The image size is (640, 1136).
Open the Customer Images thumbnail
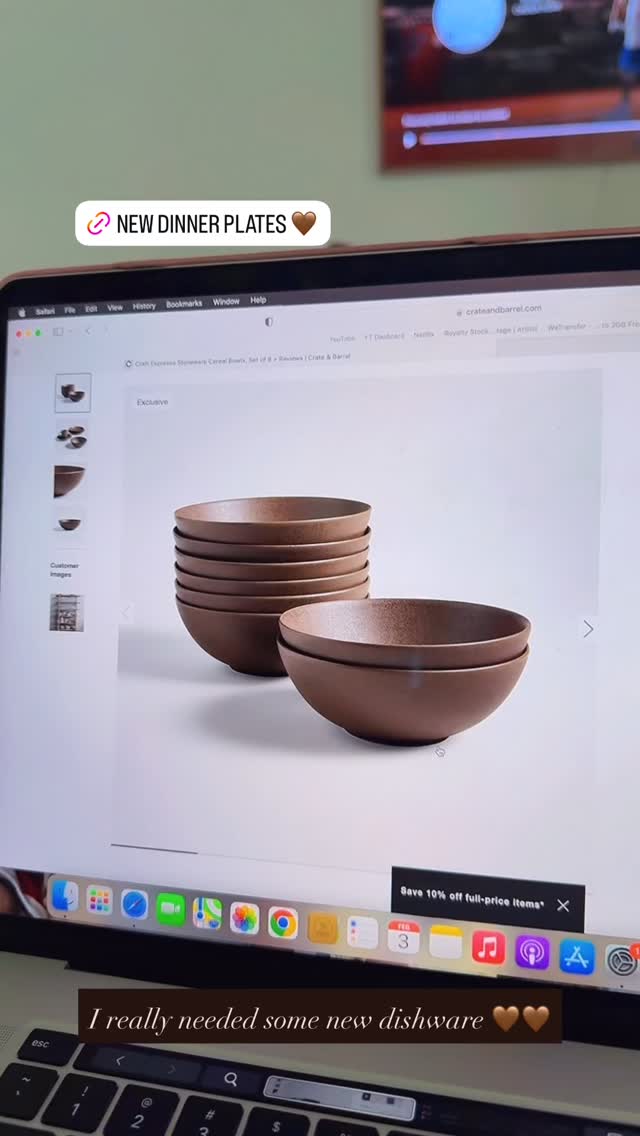pos(67,612)
